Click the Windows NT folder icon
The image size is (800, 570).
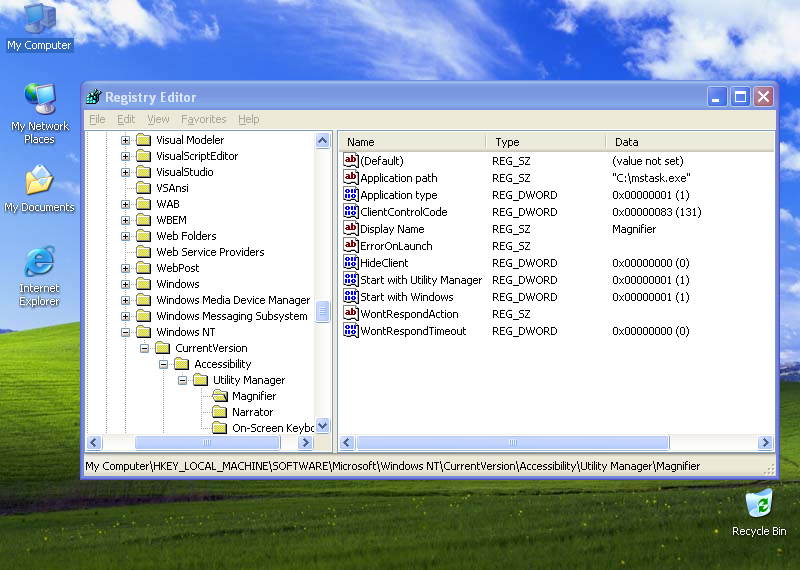coord(144,332)
